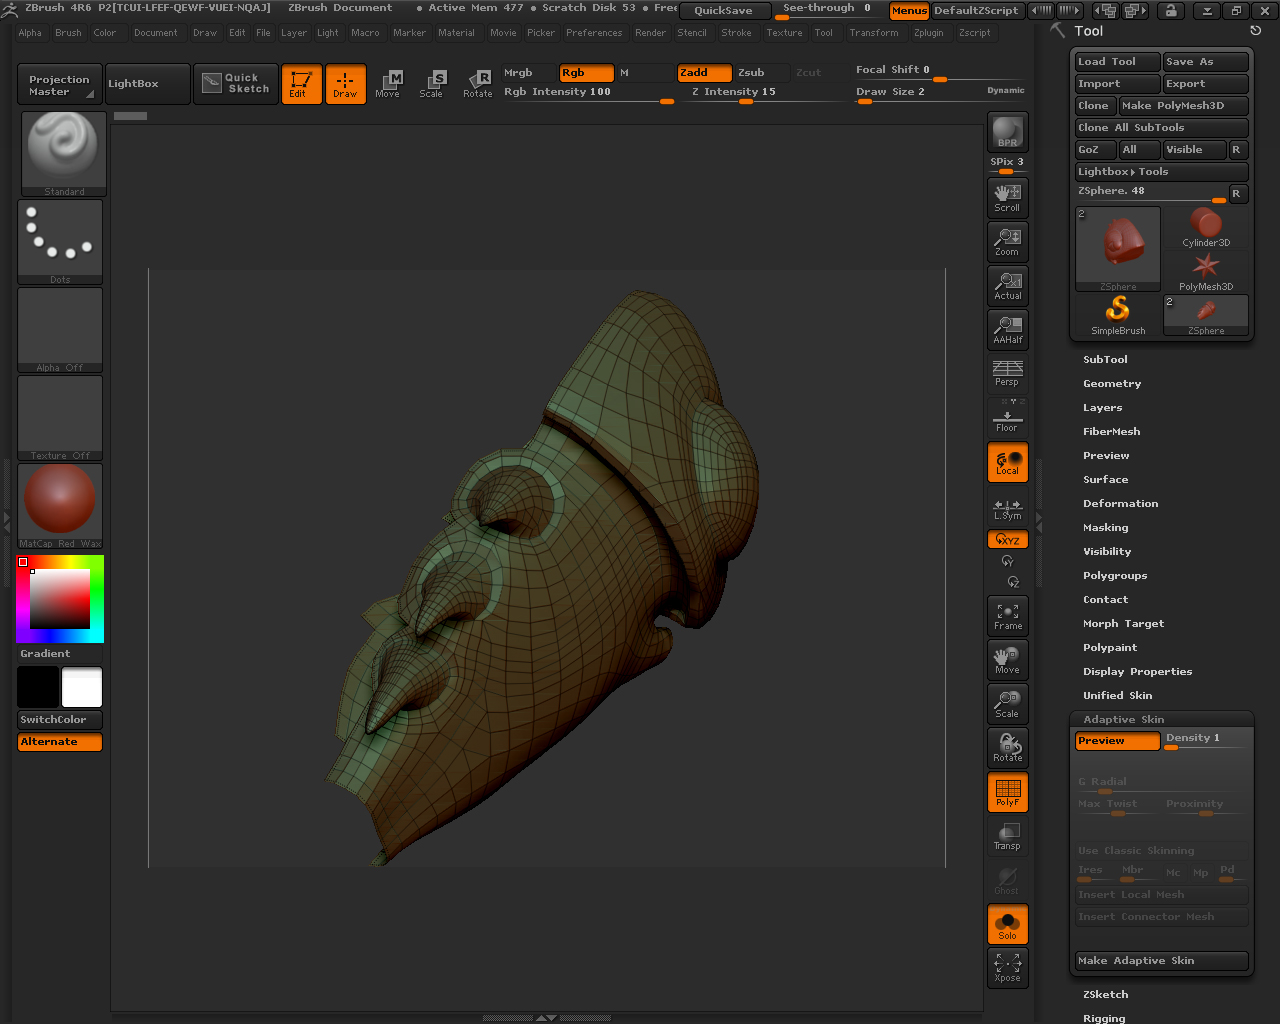Open the Zplugin menu
1280x1024 pixels.
tap(929, 32)
